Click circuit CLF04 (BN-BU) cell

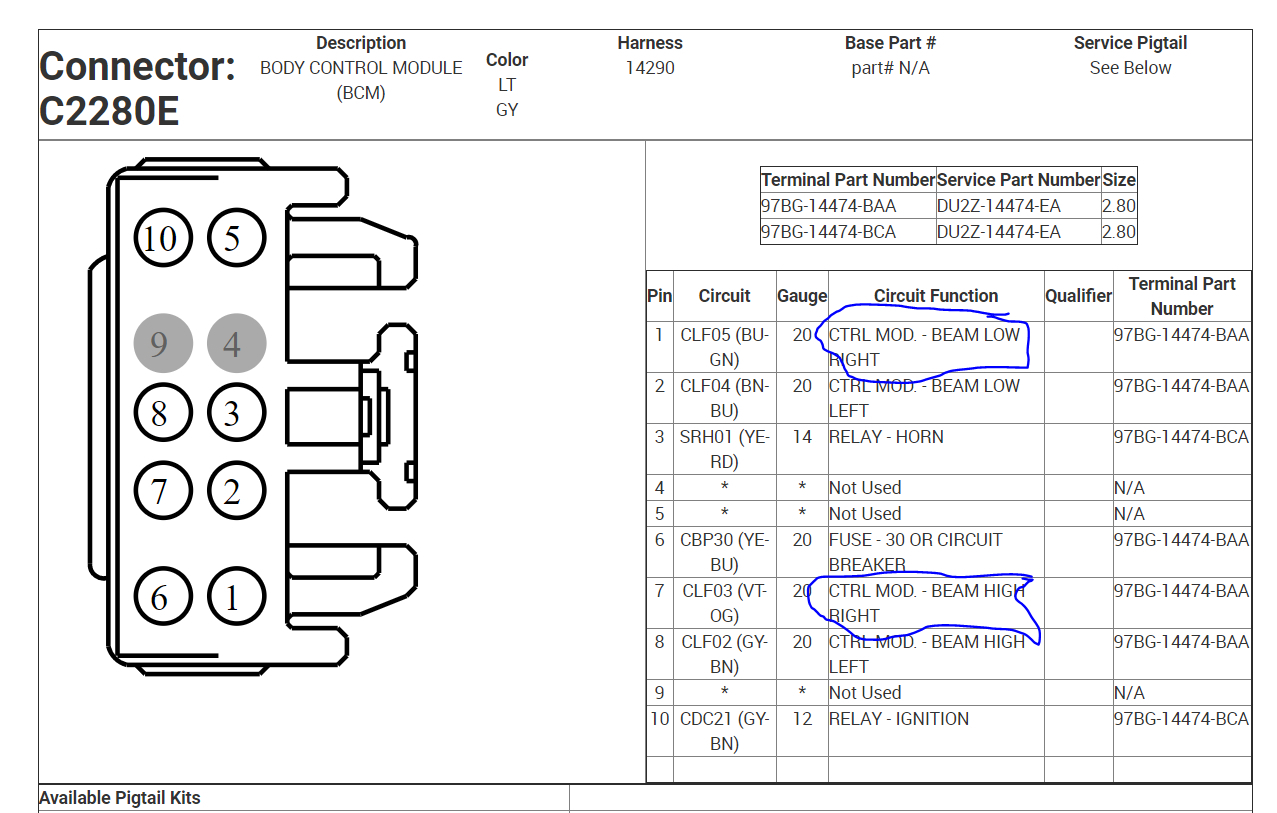point(724,398)
